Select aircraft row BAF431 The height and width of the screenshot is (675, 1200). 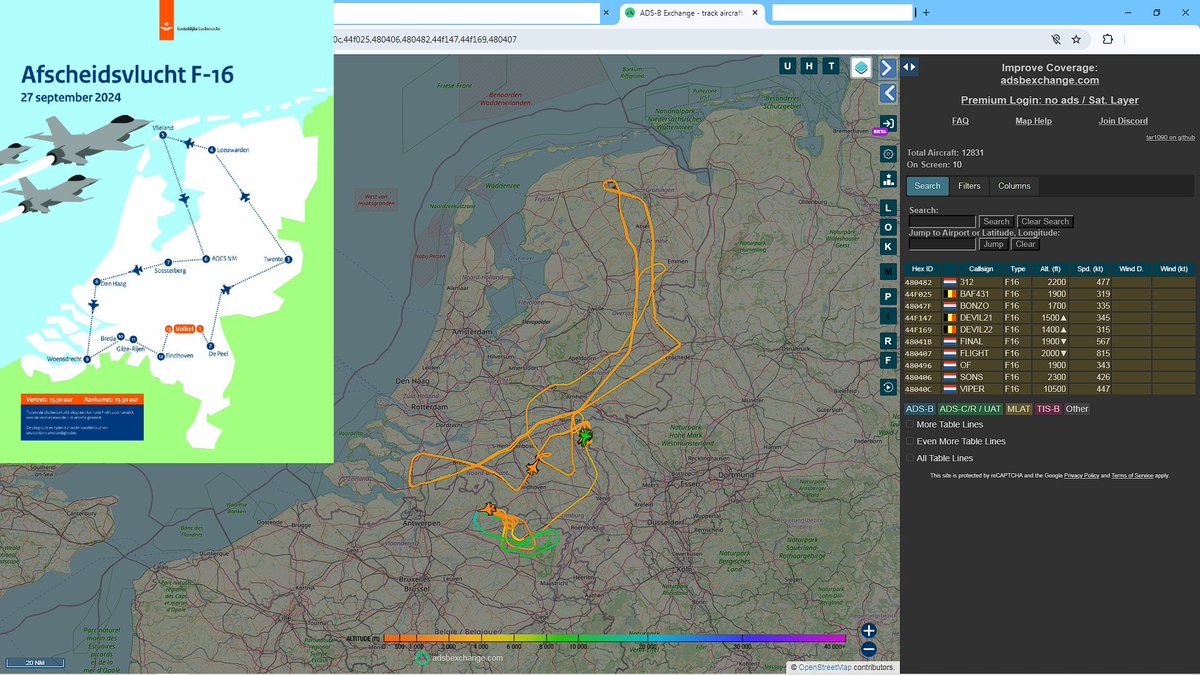(x=1049, y=294)
